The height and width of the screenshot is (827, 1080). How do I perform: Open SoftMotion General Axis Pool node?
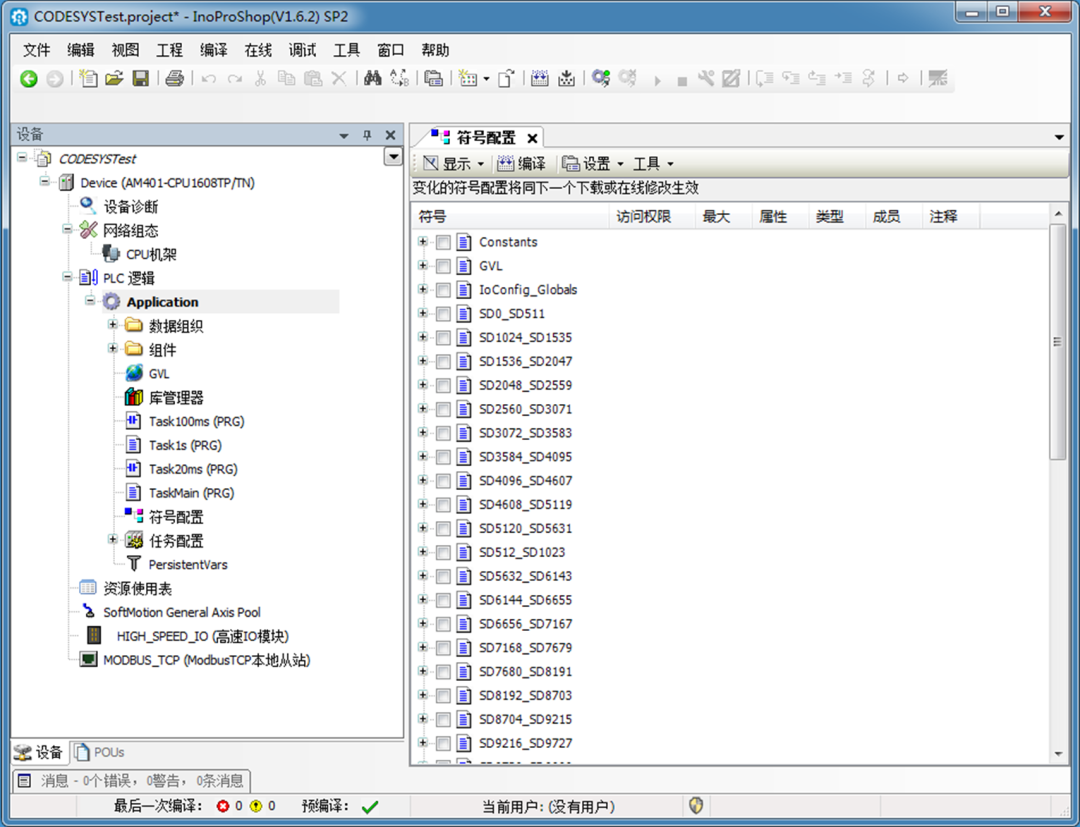[182, 612]
